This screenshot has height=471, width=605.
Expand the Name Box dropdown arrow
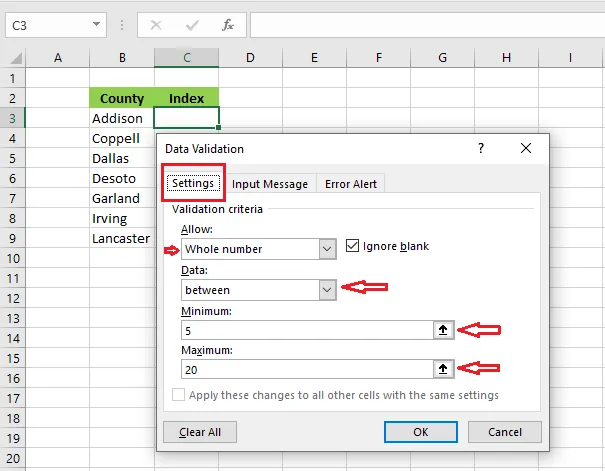tap(96, 25)
